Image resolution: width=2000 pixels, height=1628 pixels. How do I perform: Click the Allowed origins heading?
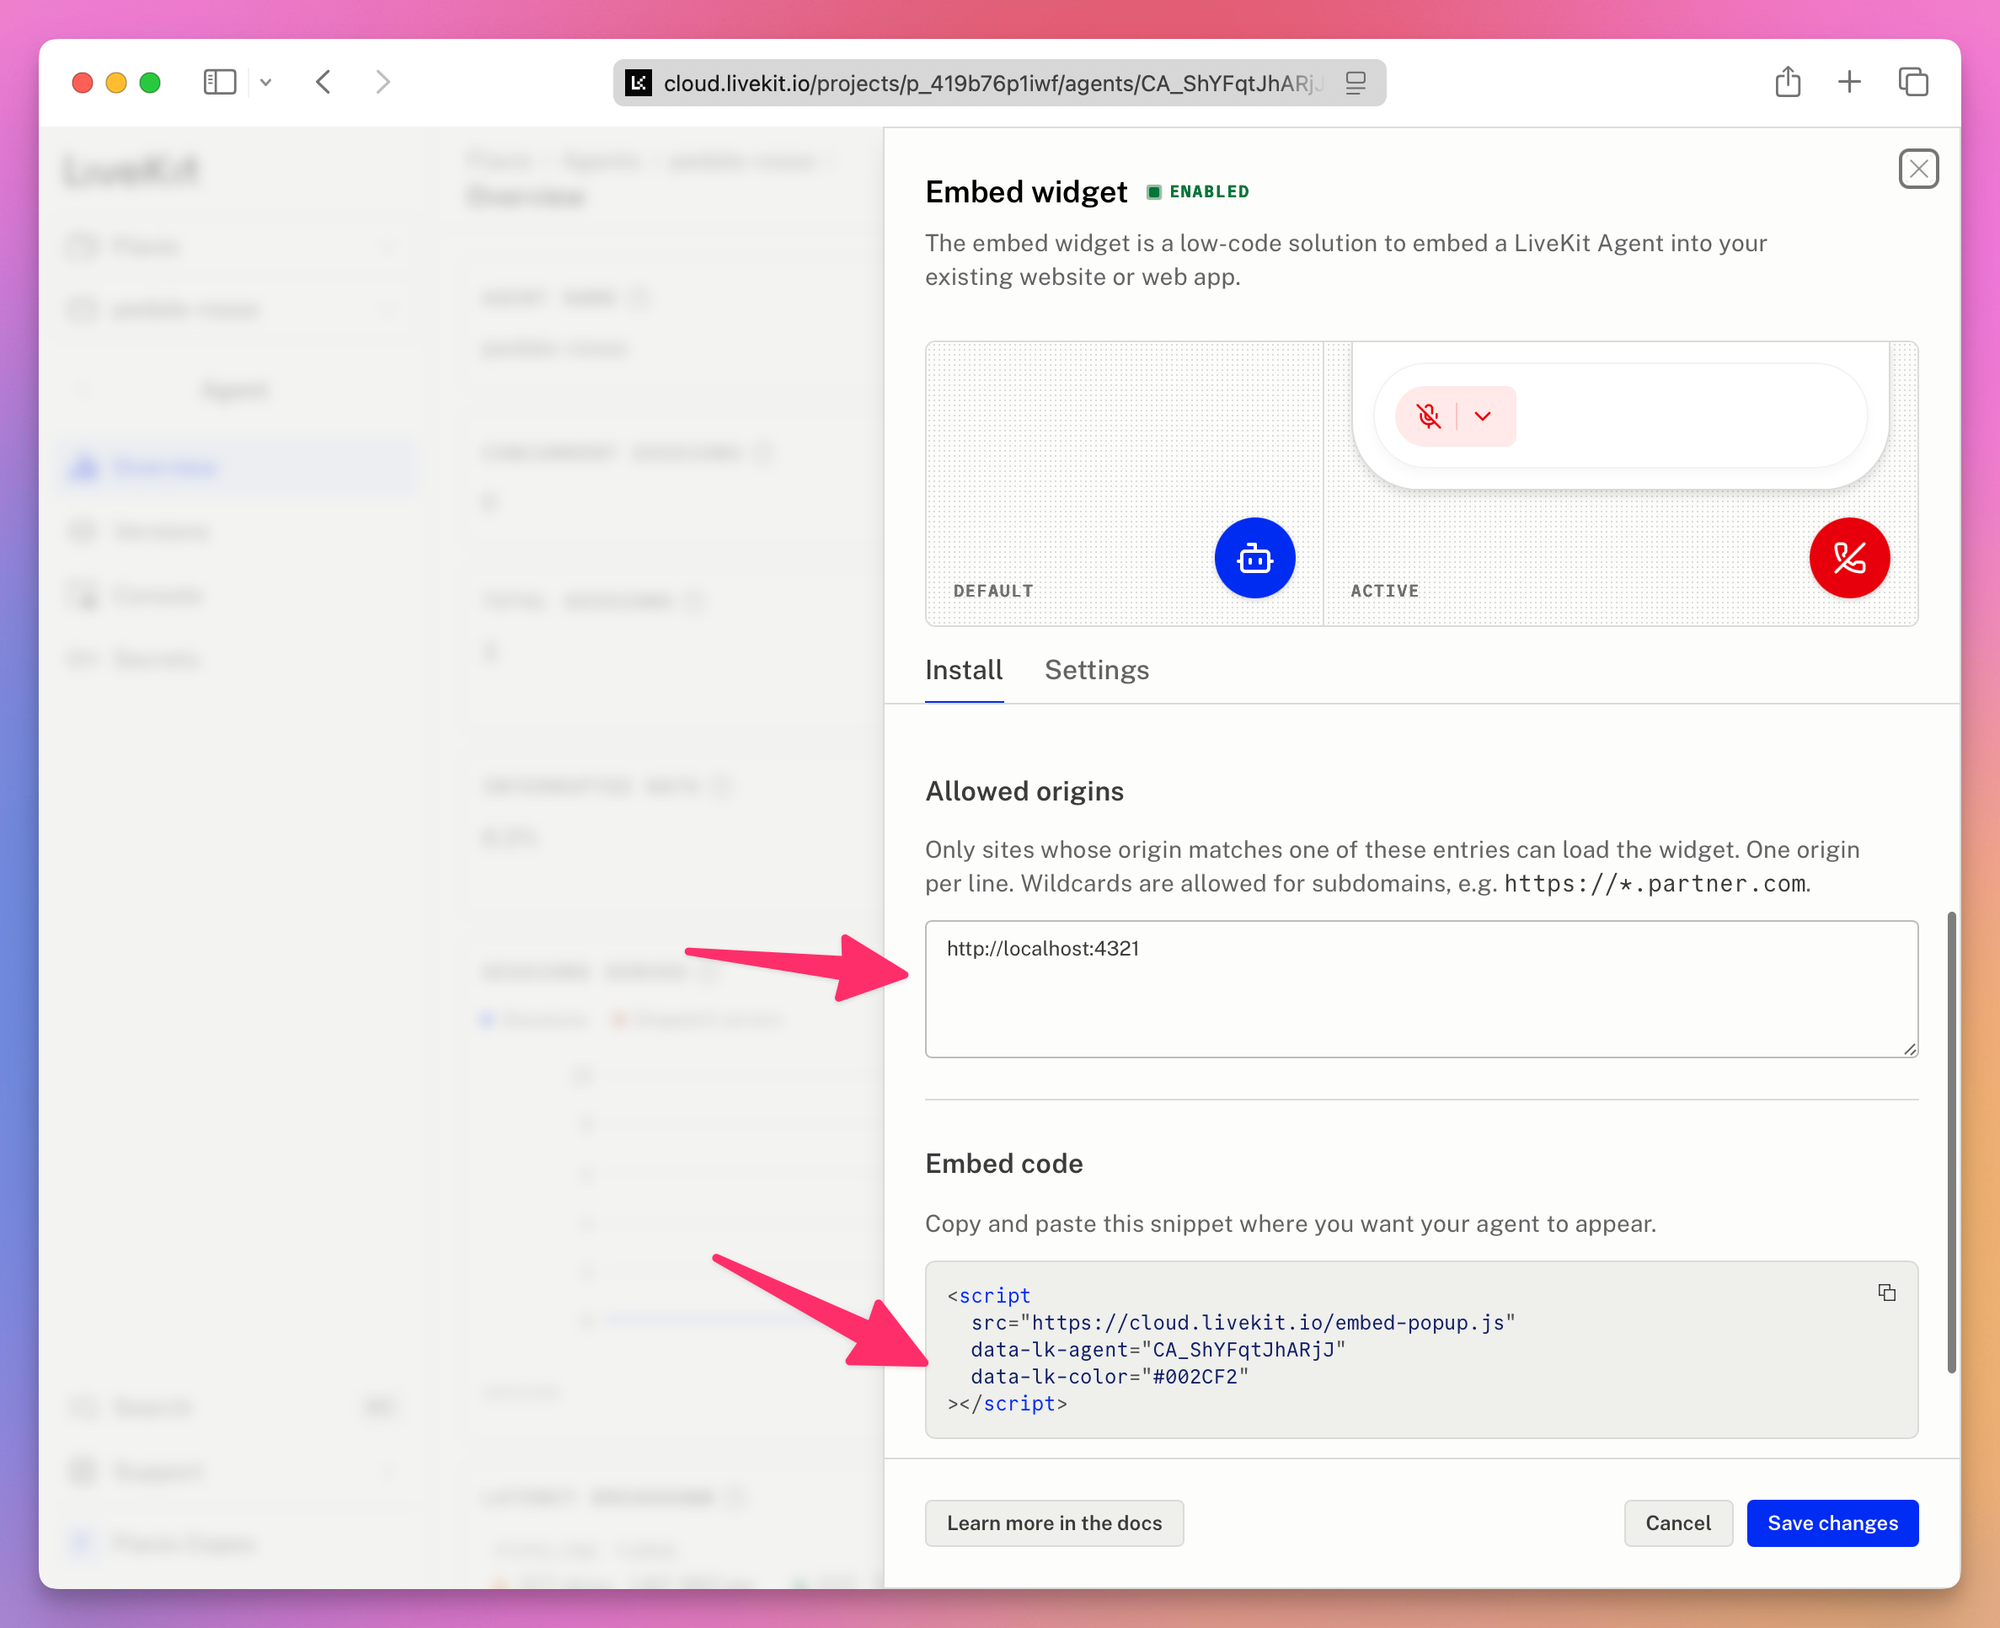coord(1024,791)
